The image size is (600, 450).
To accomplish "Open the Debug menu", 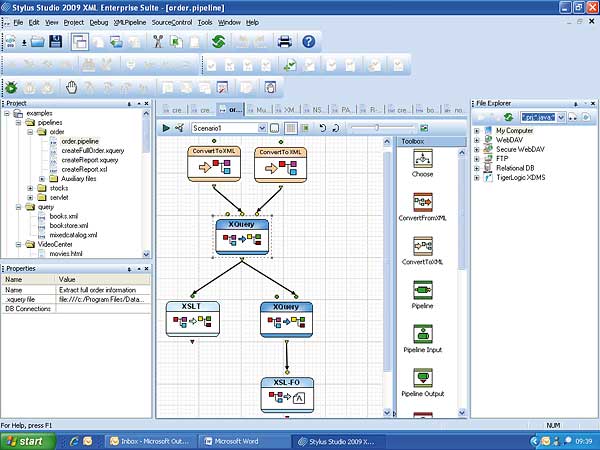I will point(99,23).
